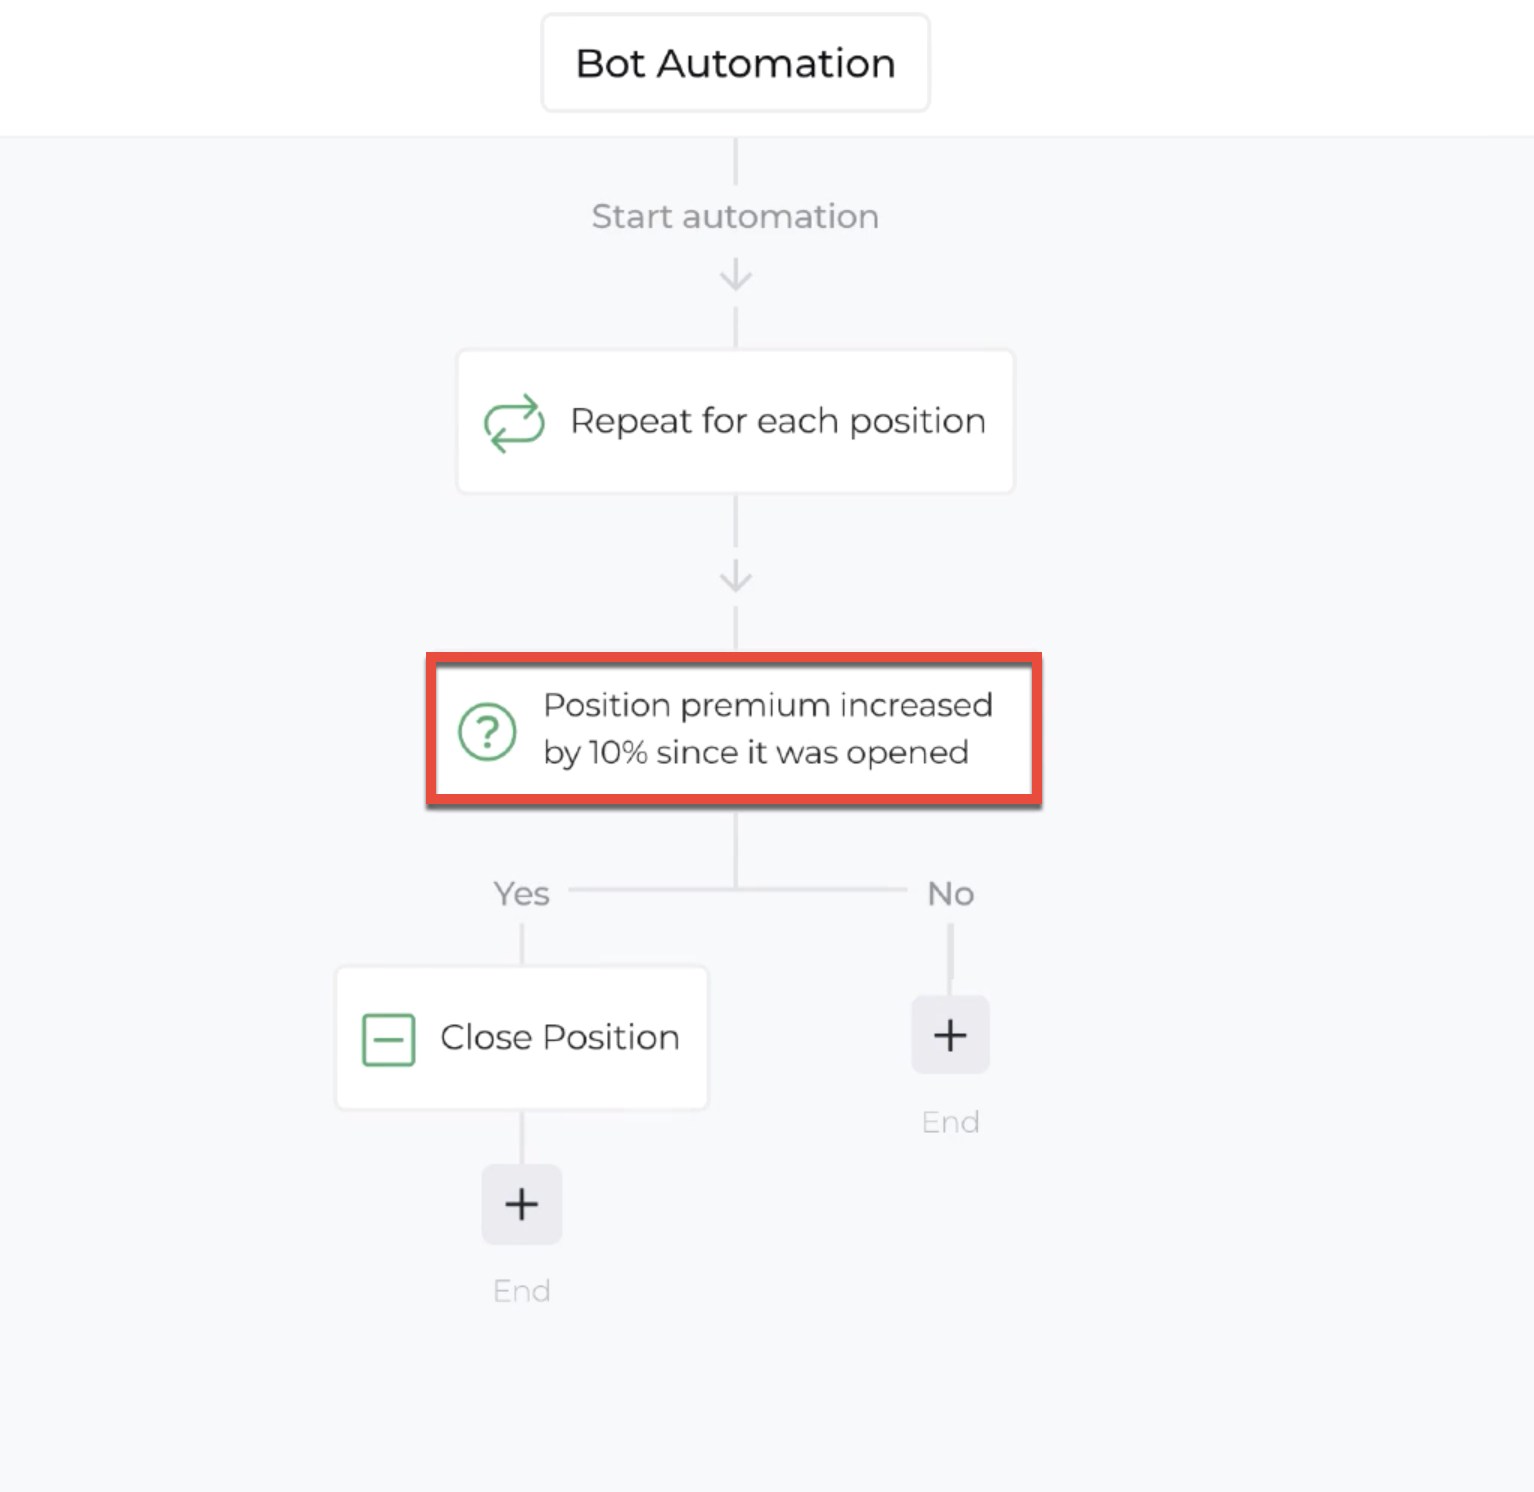
Task: Open the Bot Automation title button
Action: (x=736, y=63)
